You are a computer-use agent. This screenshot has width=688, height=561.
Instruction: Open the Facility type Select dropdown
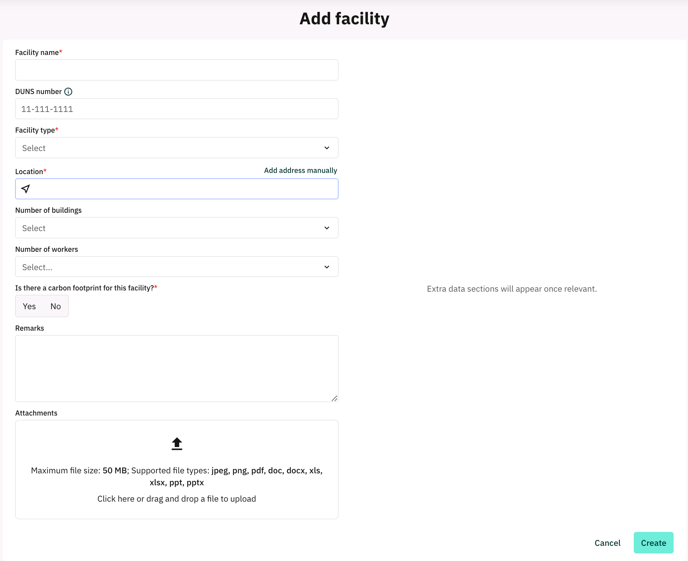pyautogui.click(x=177, y=148)
